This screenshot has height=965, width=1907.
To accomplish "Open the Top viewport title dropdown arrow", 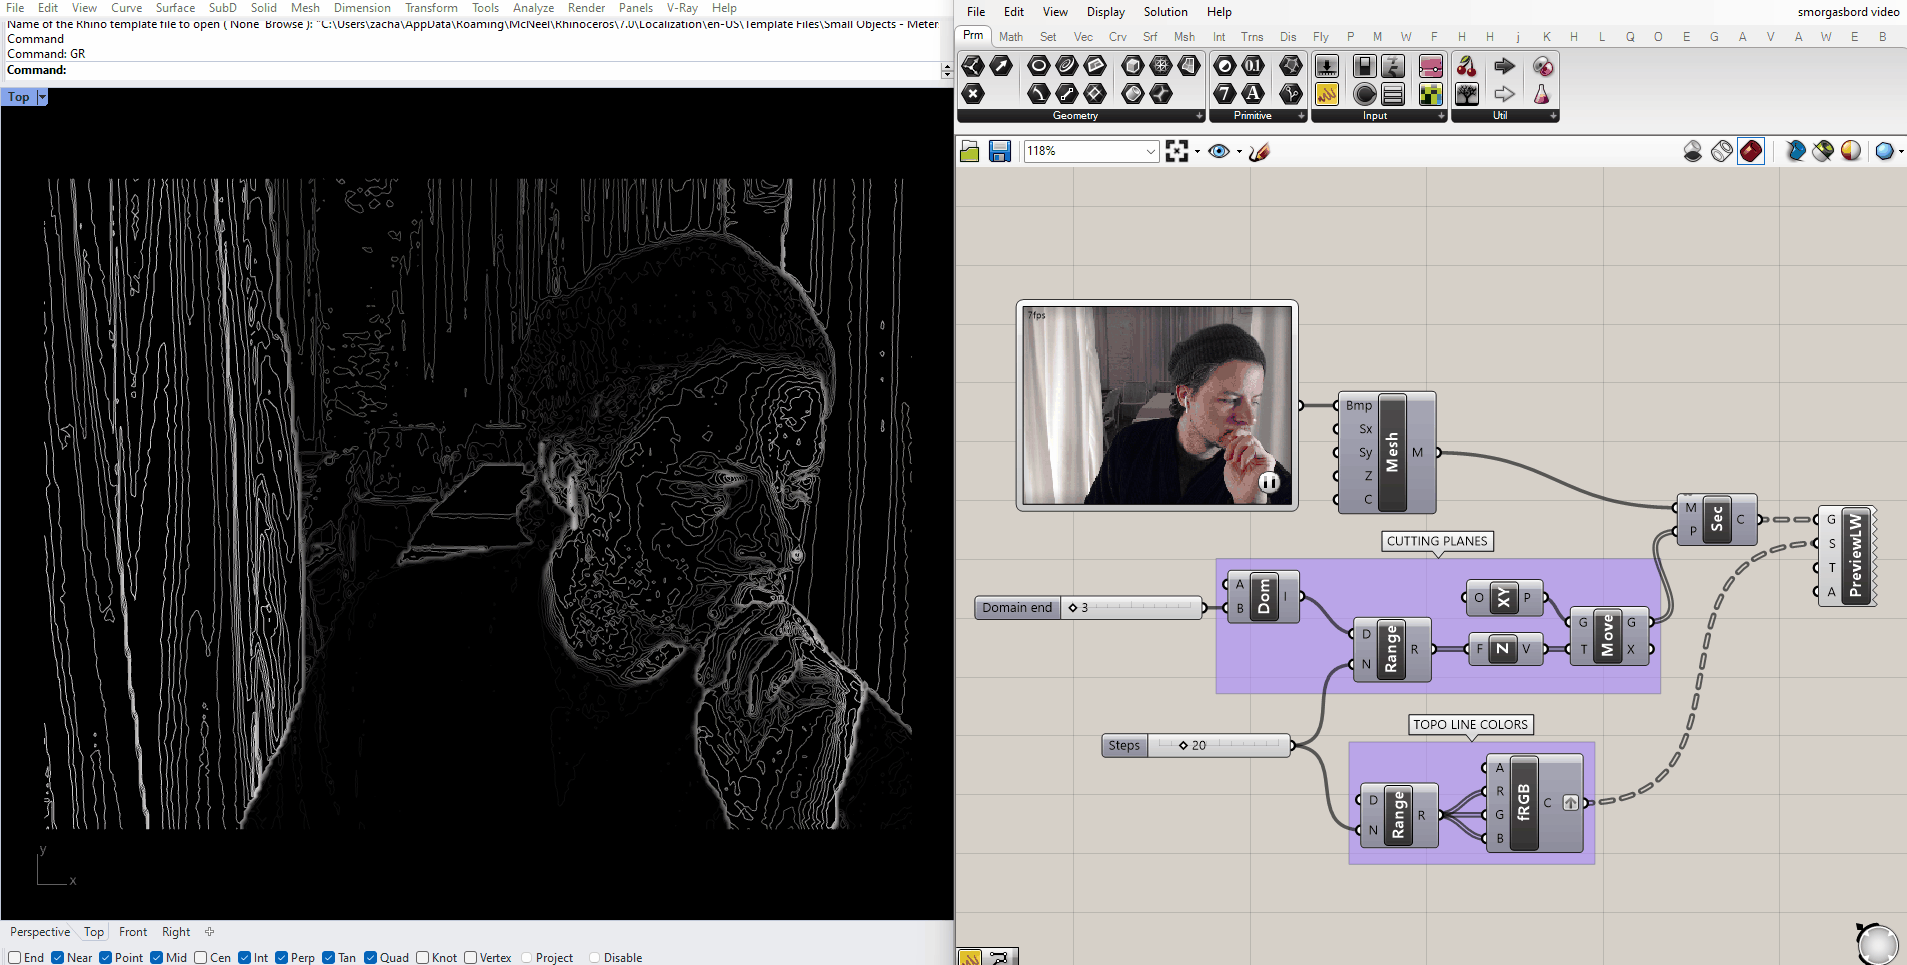I will tap(42, 97).
